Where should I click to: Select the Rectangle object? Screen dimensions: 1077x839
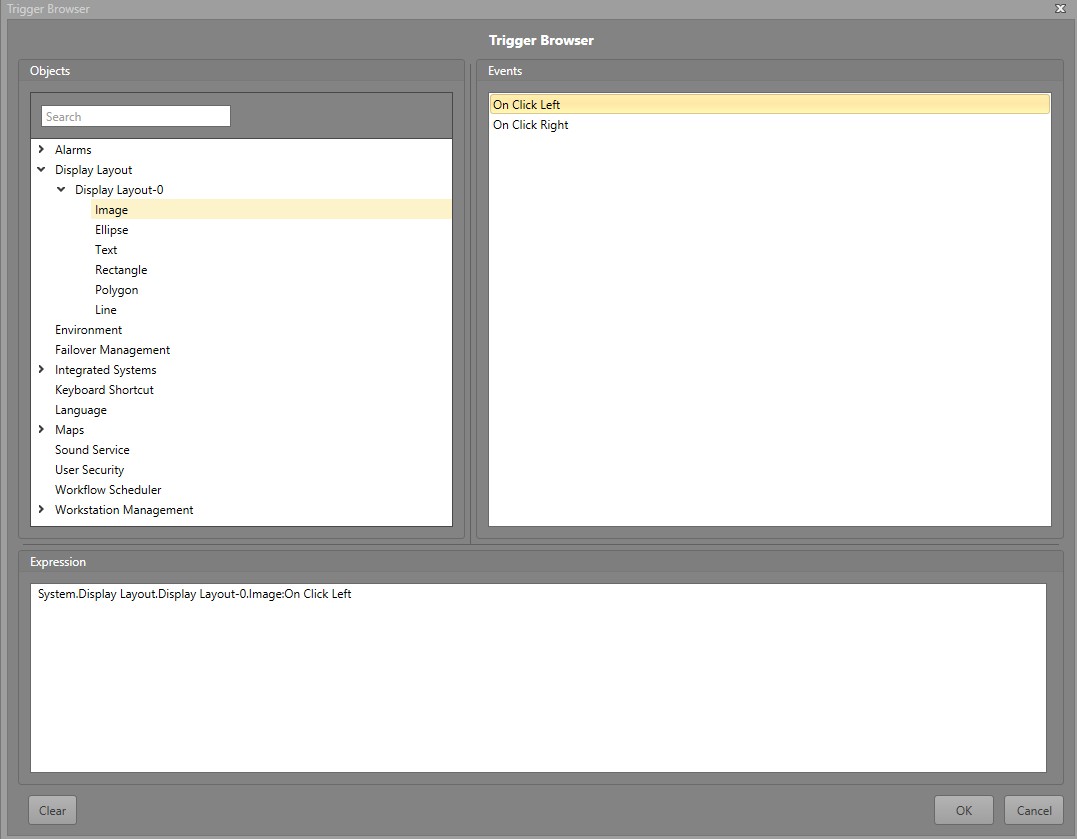pos(121,270)
